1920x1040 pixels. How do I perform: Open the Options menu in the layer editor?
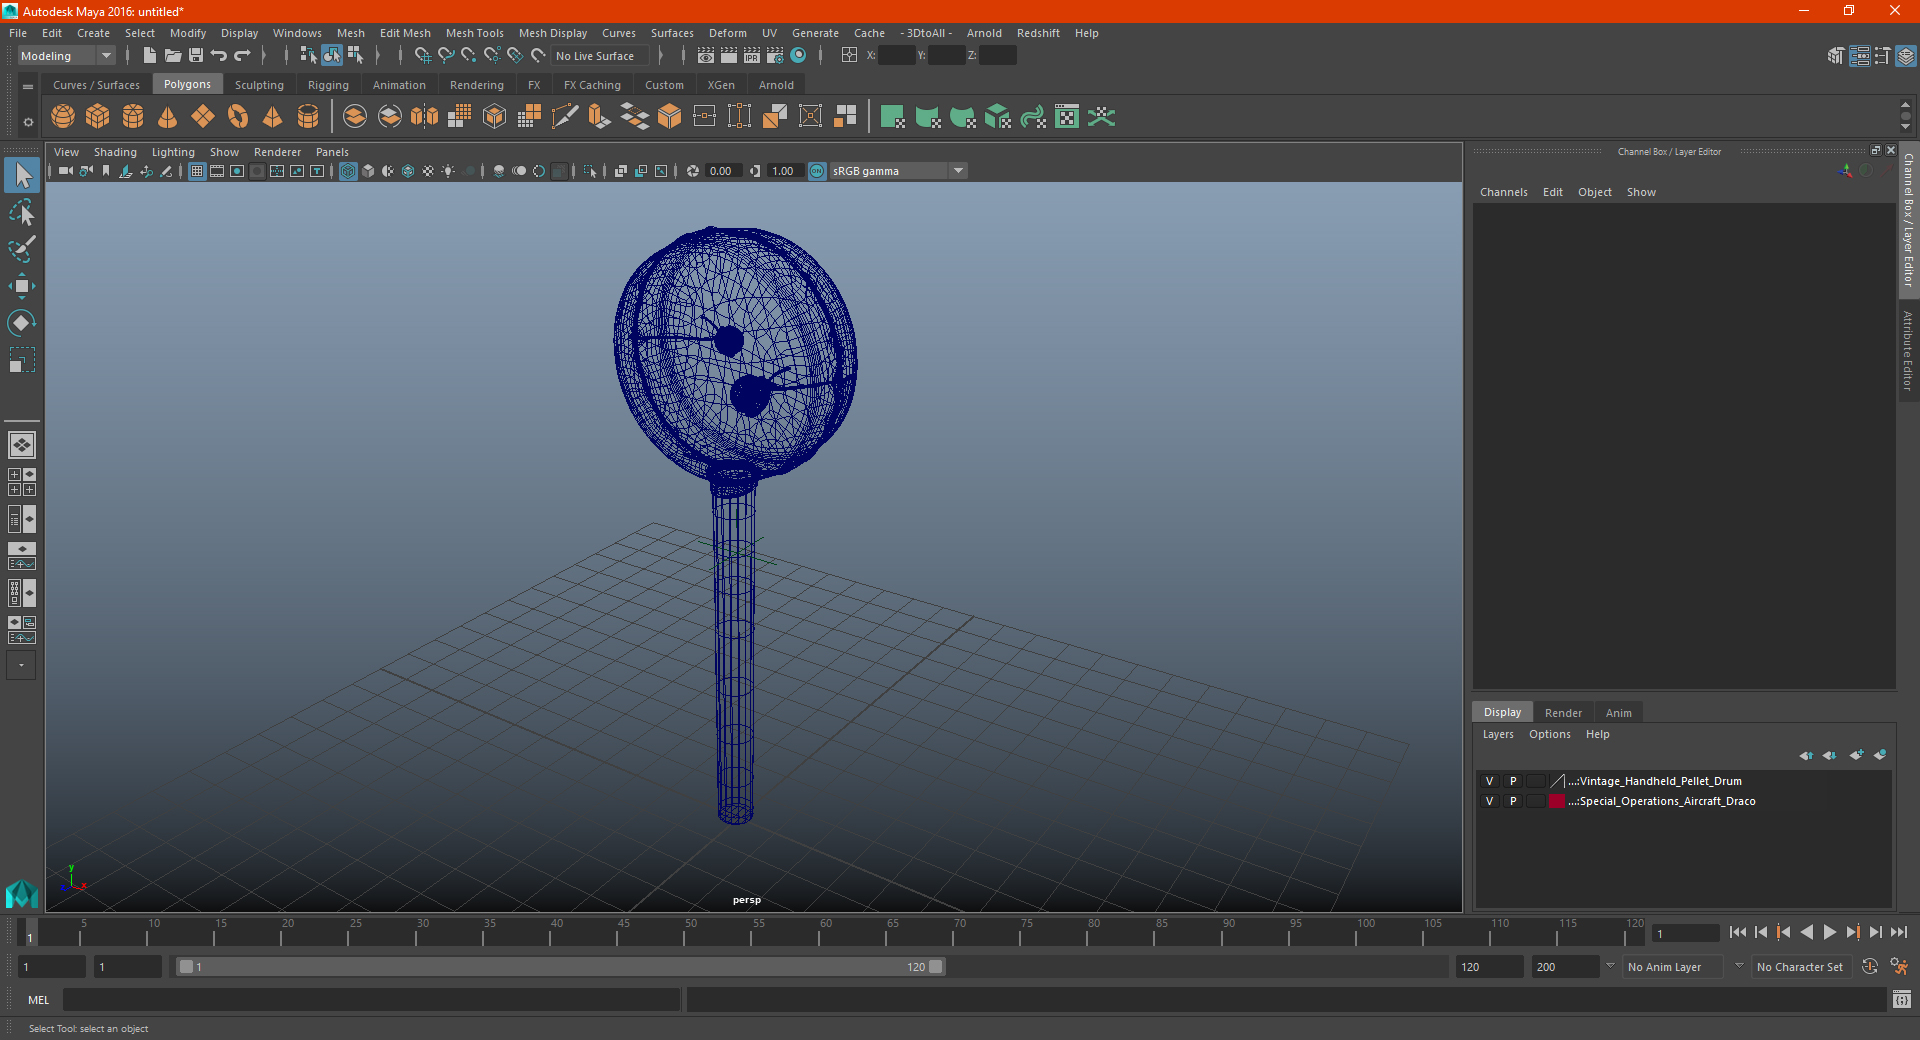point(1550,734)
